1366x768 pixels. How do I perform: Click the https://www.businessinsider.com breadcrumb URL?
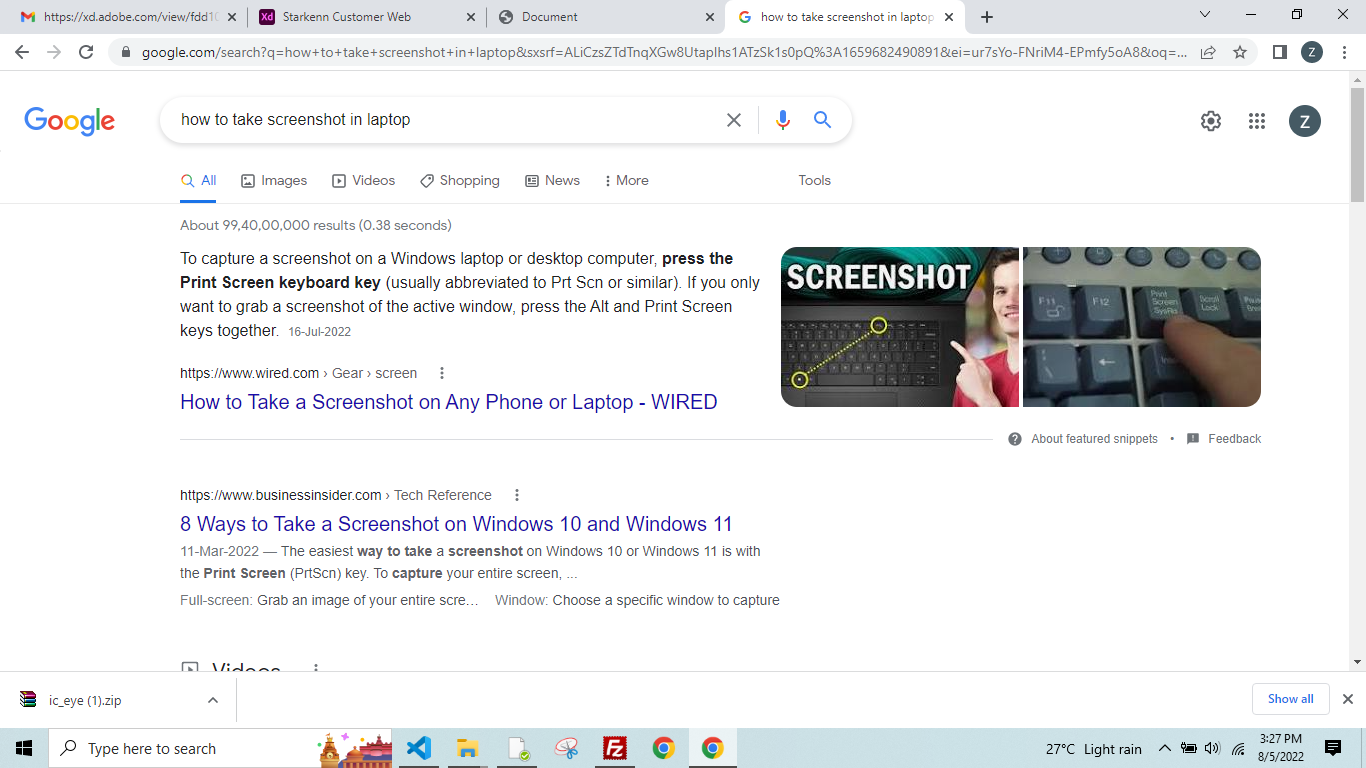[x=281, y=495]
